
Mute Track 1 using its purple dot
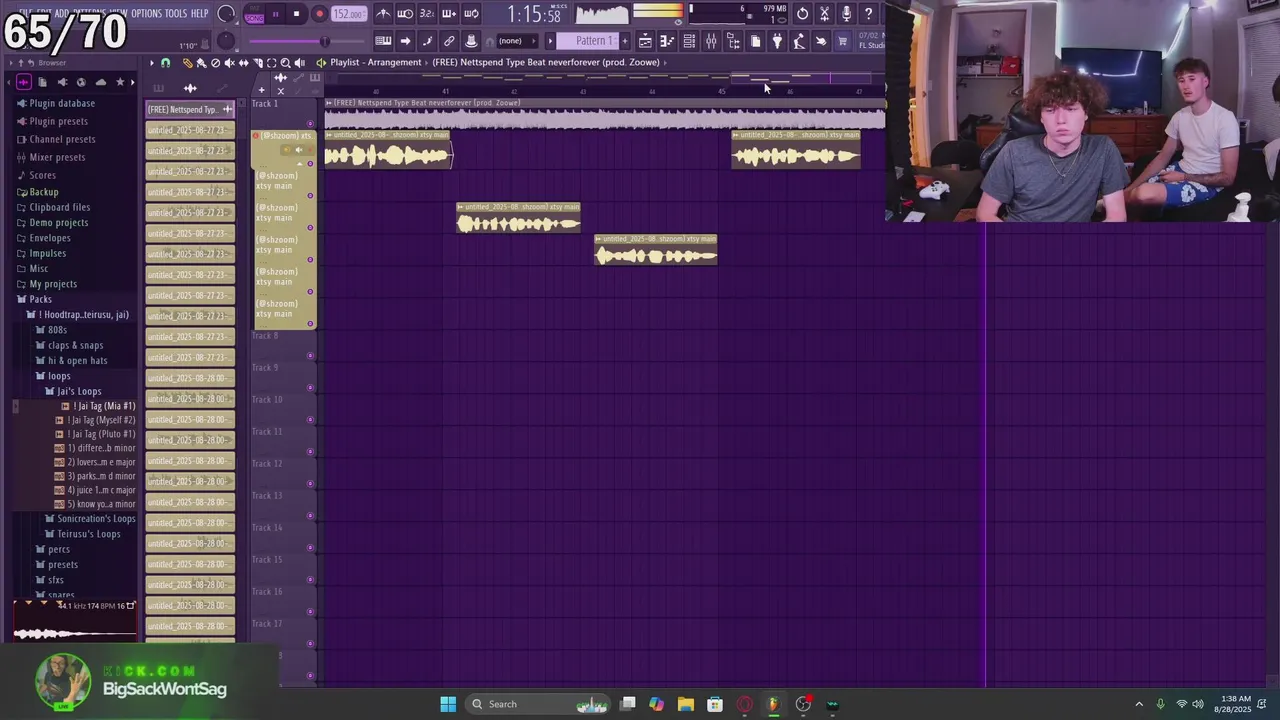click(310, 124)
